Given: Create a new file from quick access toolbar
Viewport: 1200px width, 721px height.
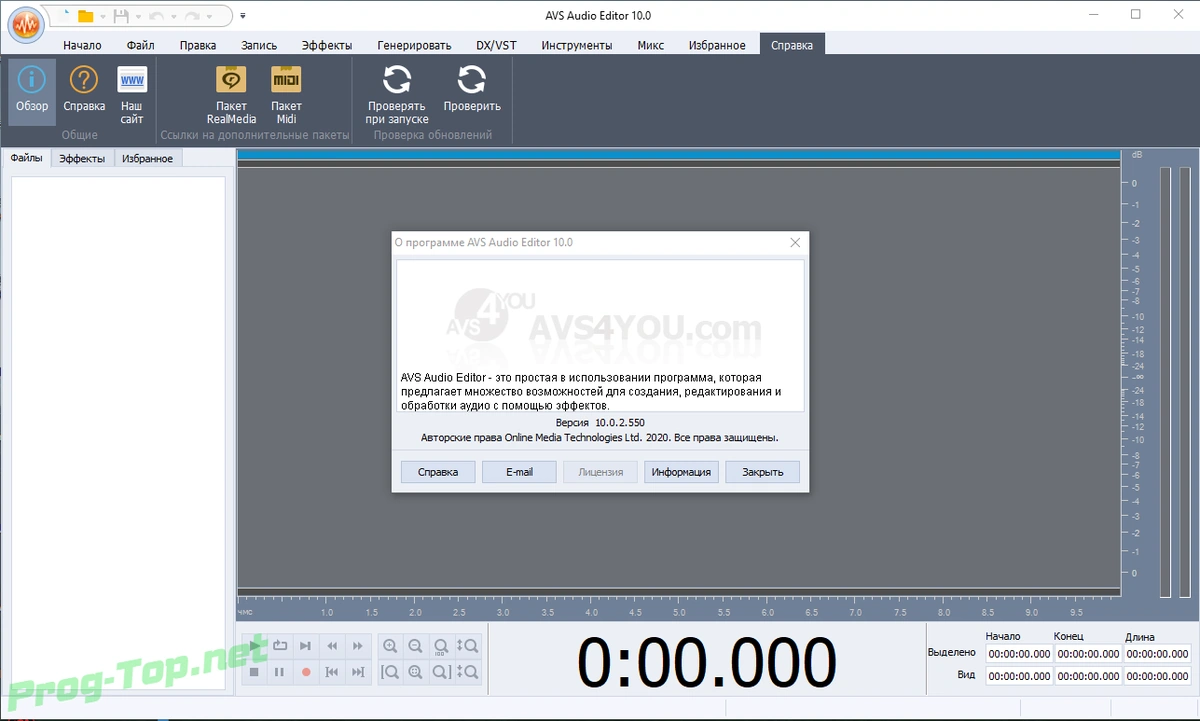Looking at the screenshot, I should 64,16.
